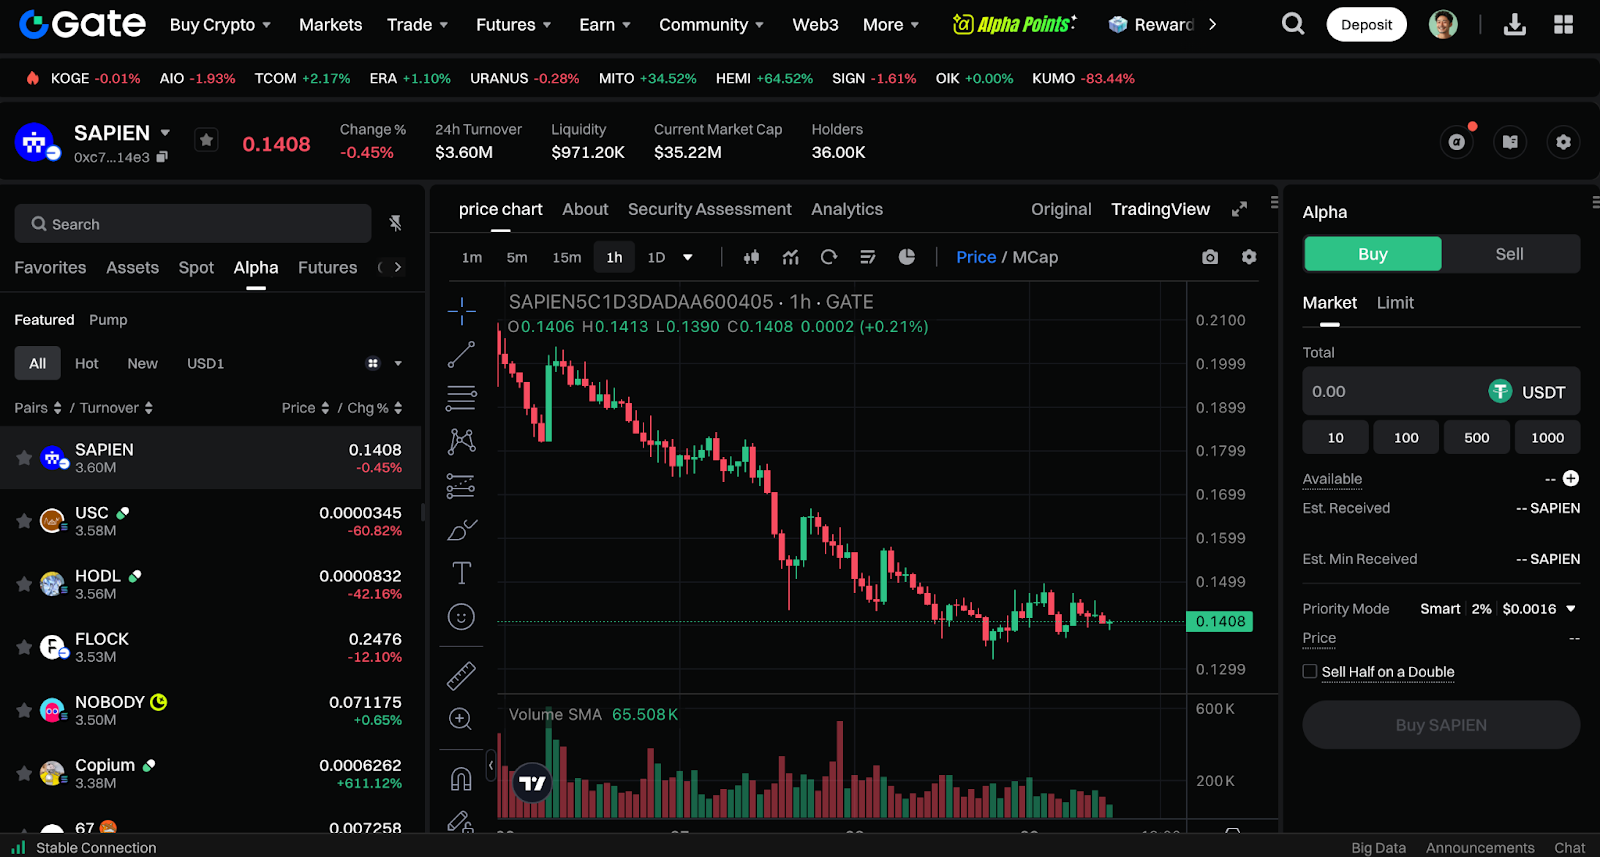Select the trend line drawing tool

pyautogui.click(x=461, y=354)
